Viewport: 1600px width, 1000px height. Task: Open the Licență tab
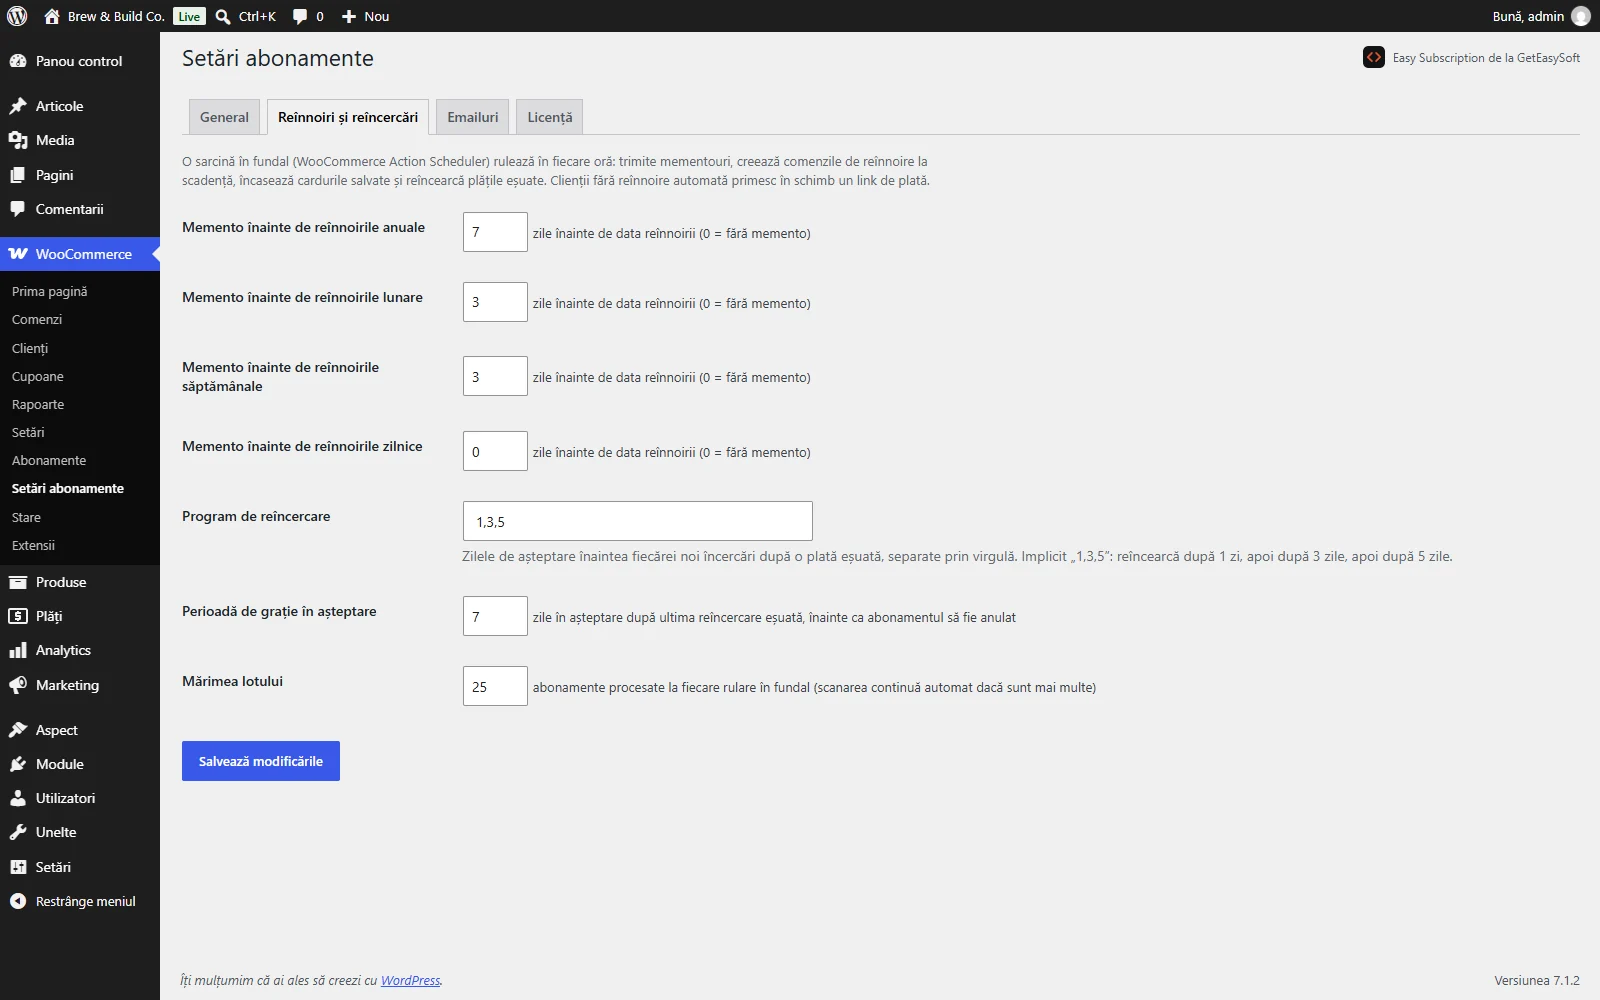pos(550,117)
